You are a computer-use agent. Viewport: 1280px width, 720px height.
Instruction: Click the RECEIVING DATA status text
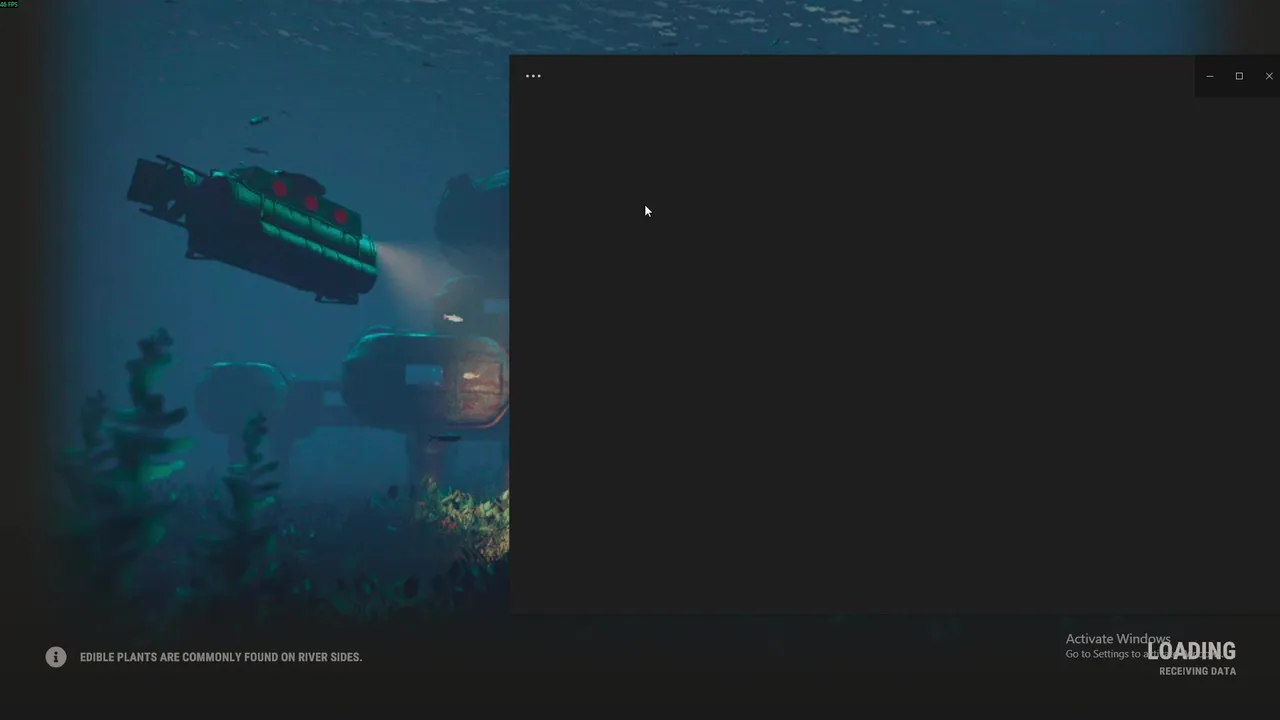[1197, 671]
